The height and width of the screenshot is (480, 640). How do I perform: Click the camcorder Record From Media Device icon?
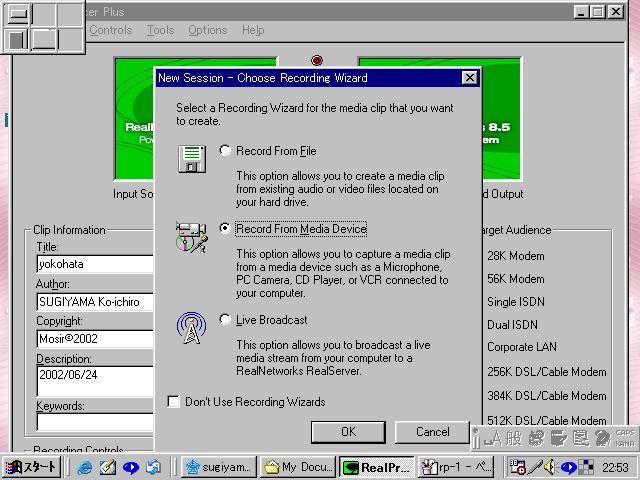tap(192, 238)
